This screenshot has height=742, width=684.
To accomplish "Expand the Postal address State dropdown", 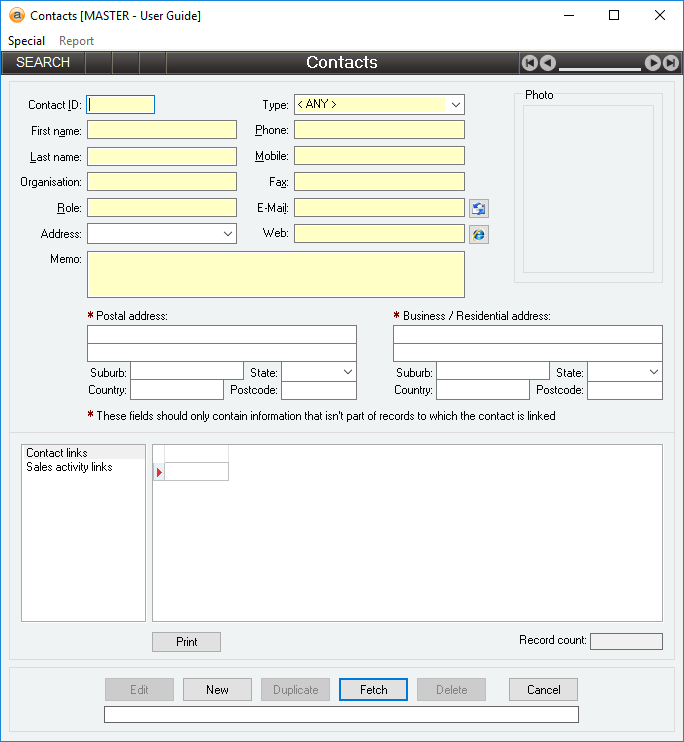I will [x=347, y=372].
